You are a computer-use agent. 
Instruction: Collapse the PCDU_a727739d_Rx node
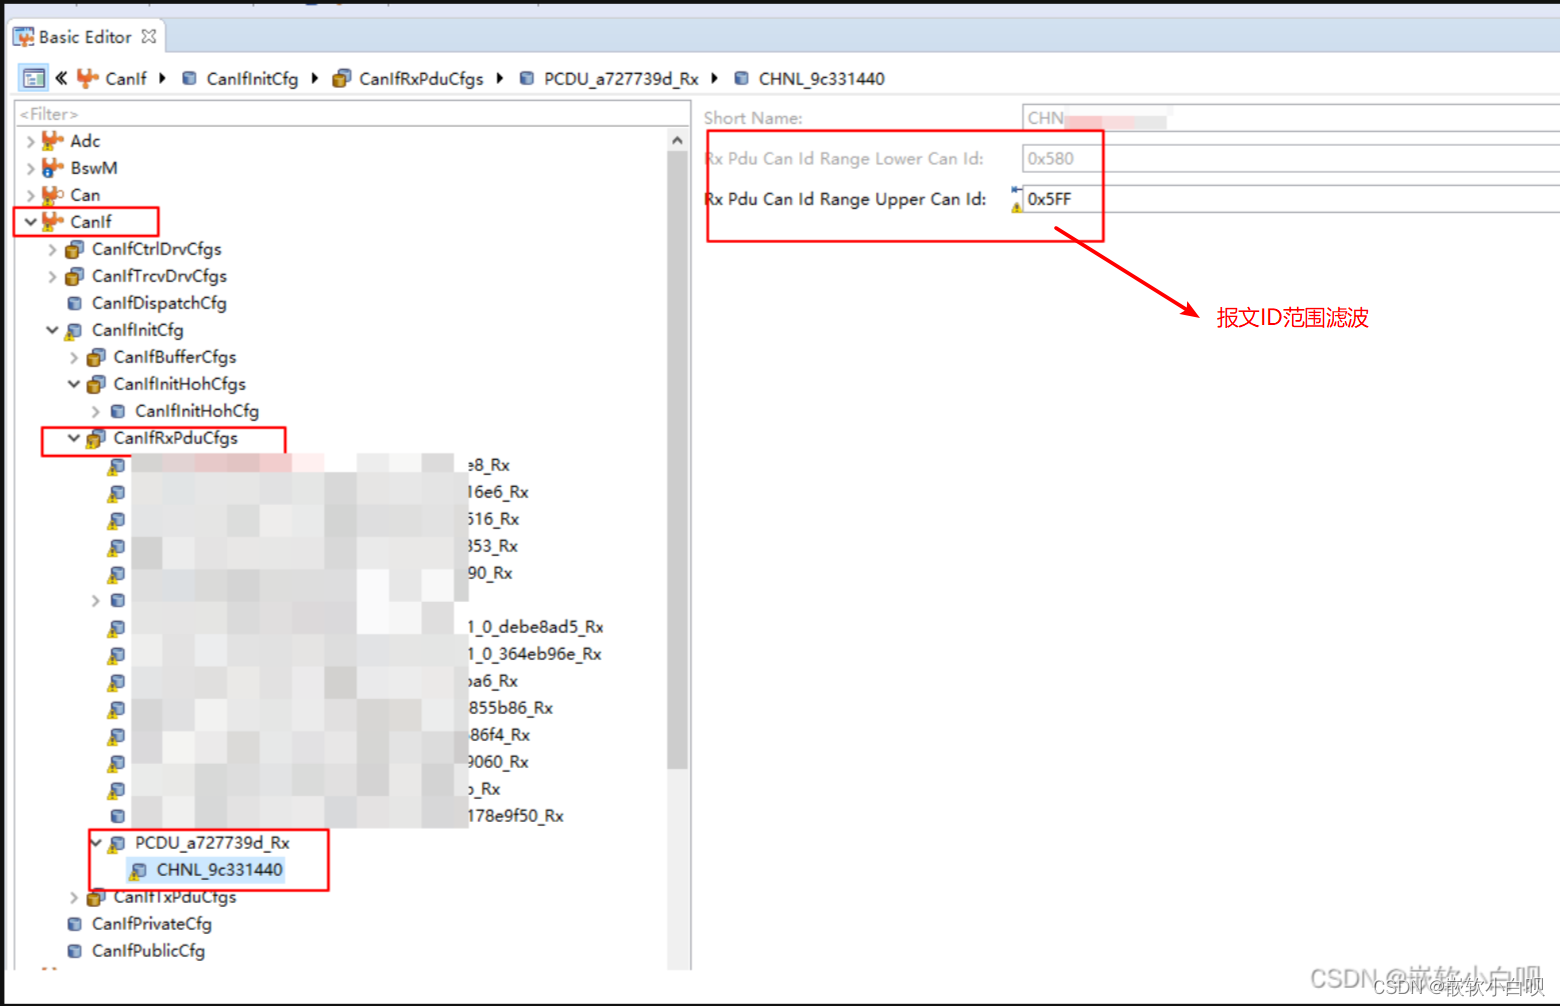click(96, 843)
